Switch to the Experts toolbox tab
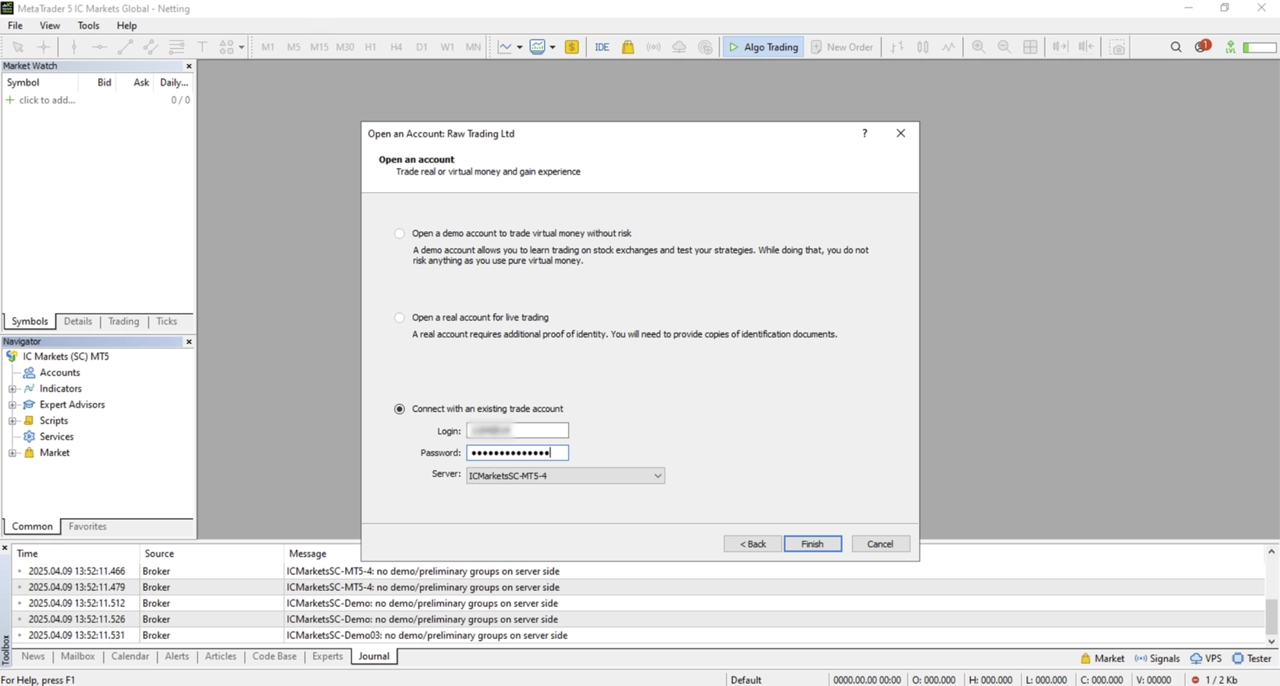The width and height of the screenshot is (1280, 686). pyautogui.click(x=327, y=656)
